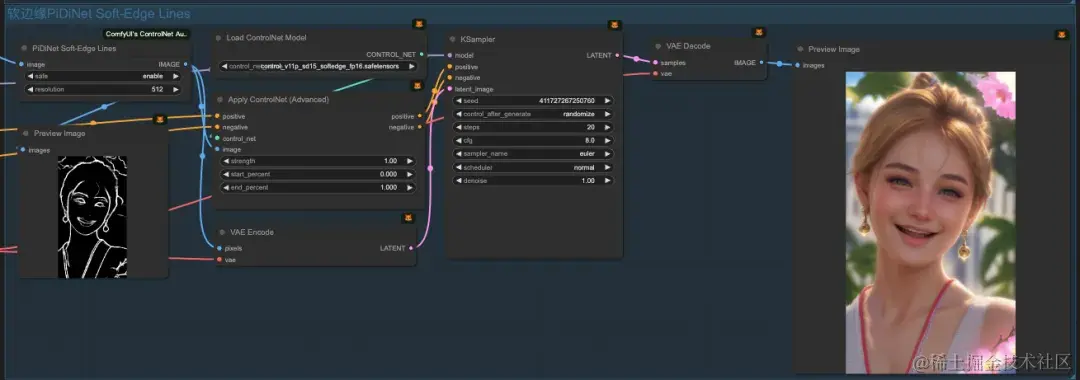Click the strength 1.00 slider field
This screenshot has width=1080, height=380.
tap(318, 161)
